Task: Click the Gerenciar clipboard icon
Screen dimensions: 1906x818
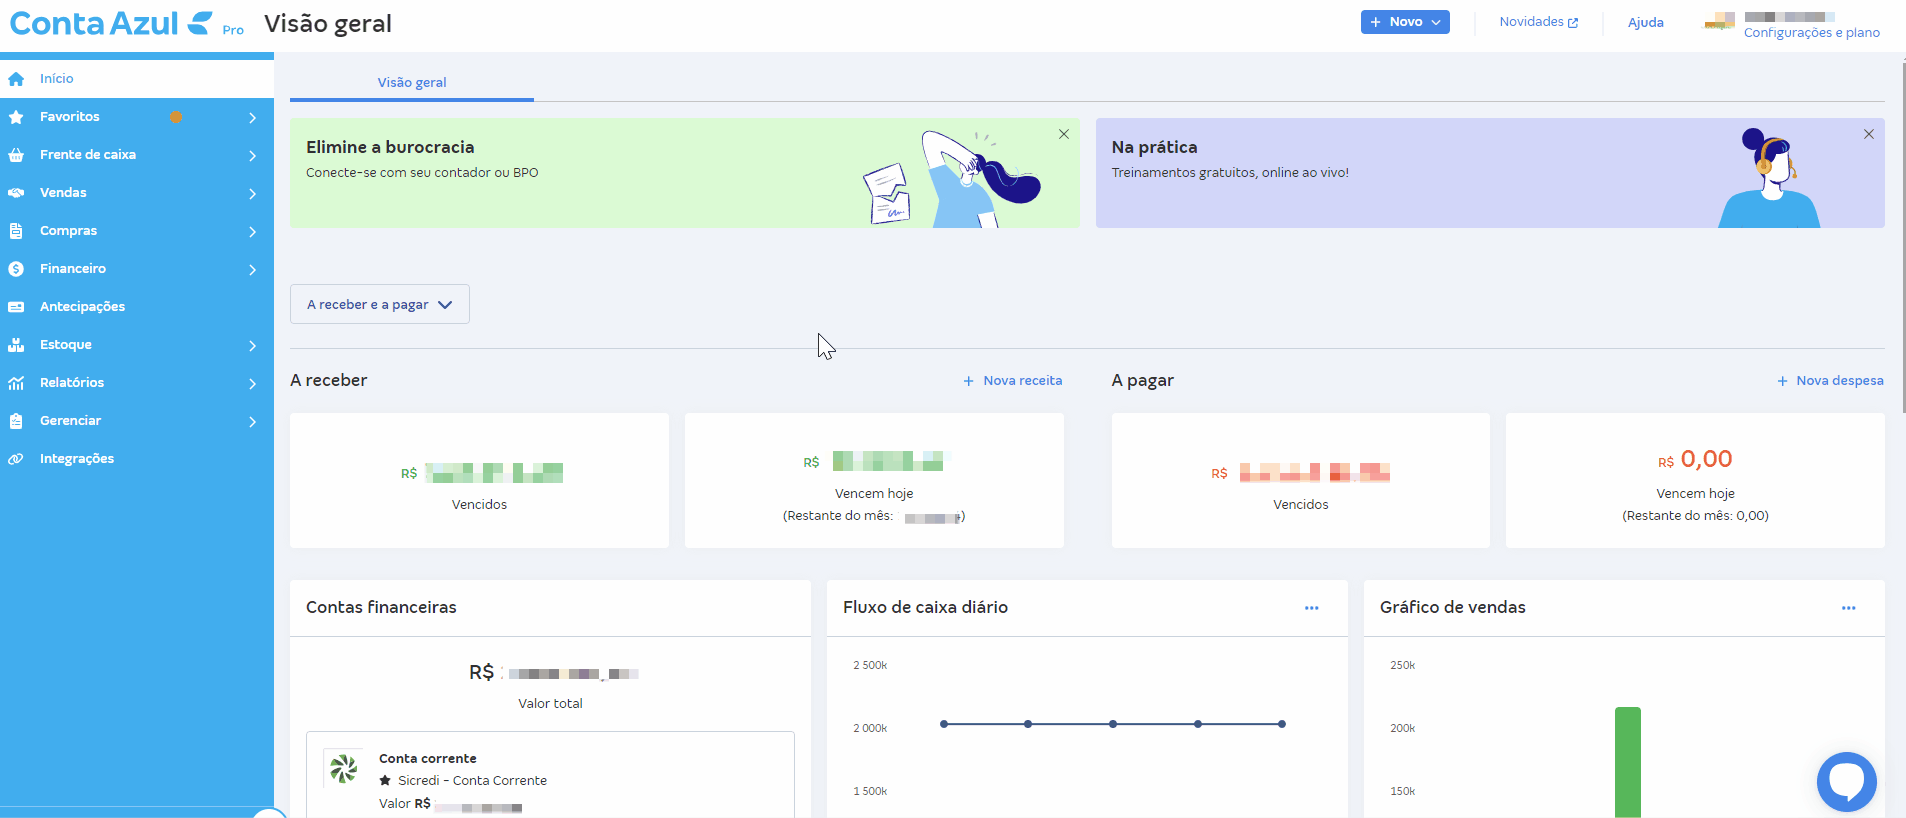Action: [x=16, y=421]
